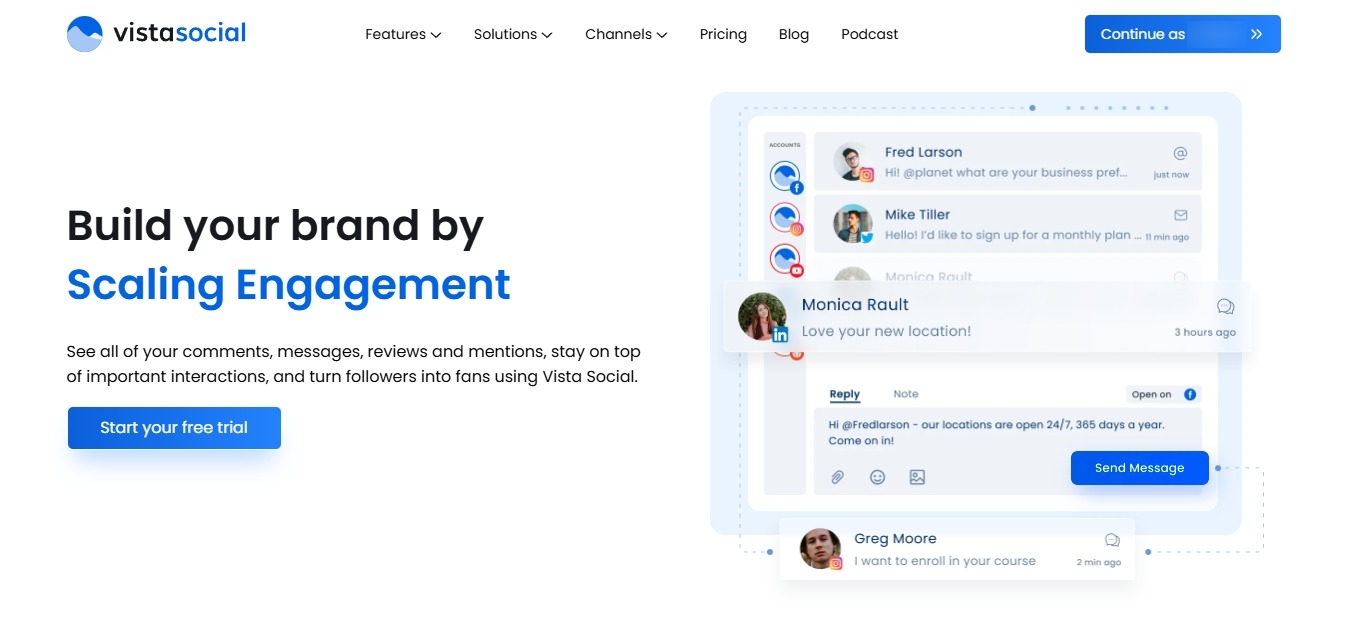Select the Facebook account icon in sidebar
The image size is (1348, 640).
point(786,177)
